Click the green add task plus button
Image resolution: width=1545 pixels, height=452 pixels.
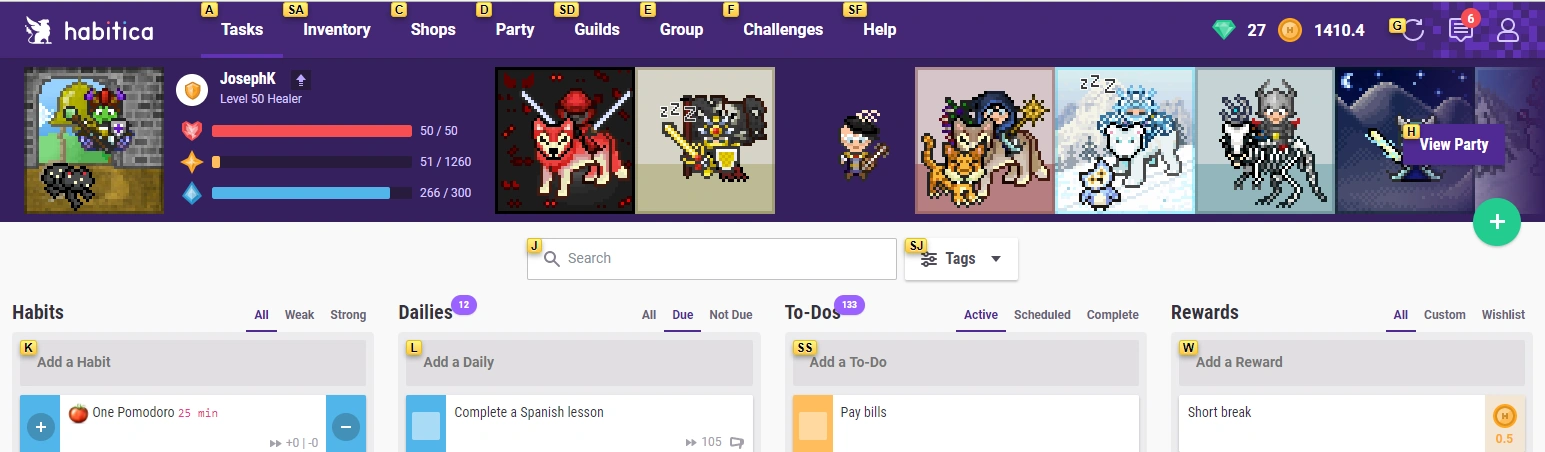(x=1497, y=222)
